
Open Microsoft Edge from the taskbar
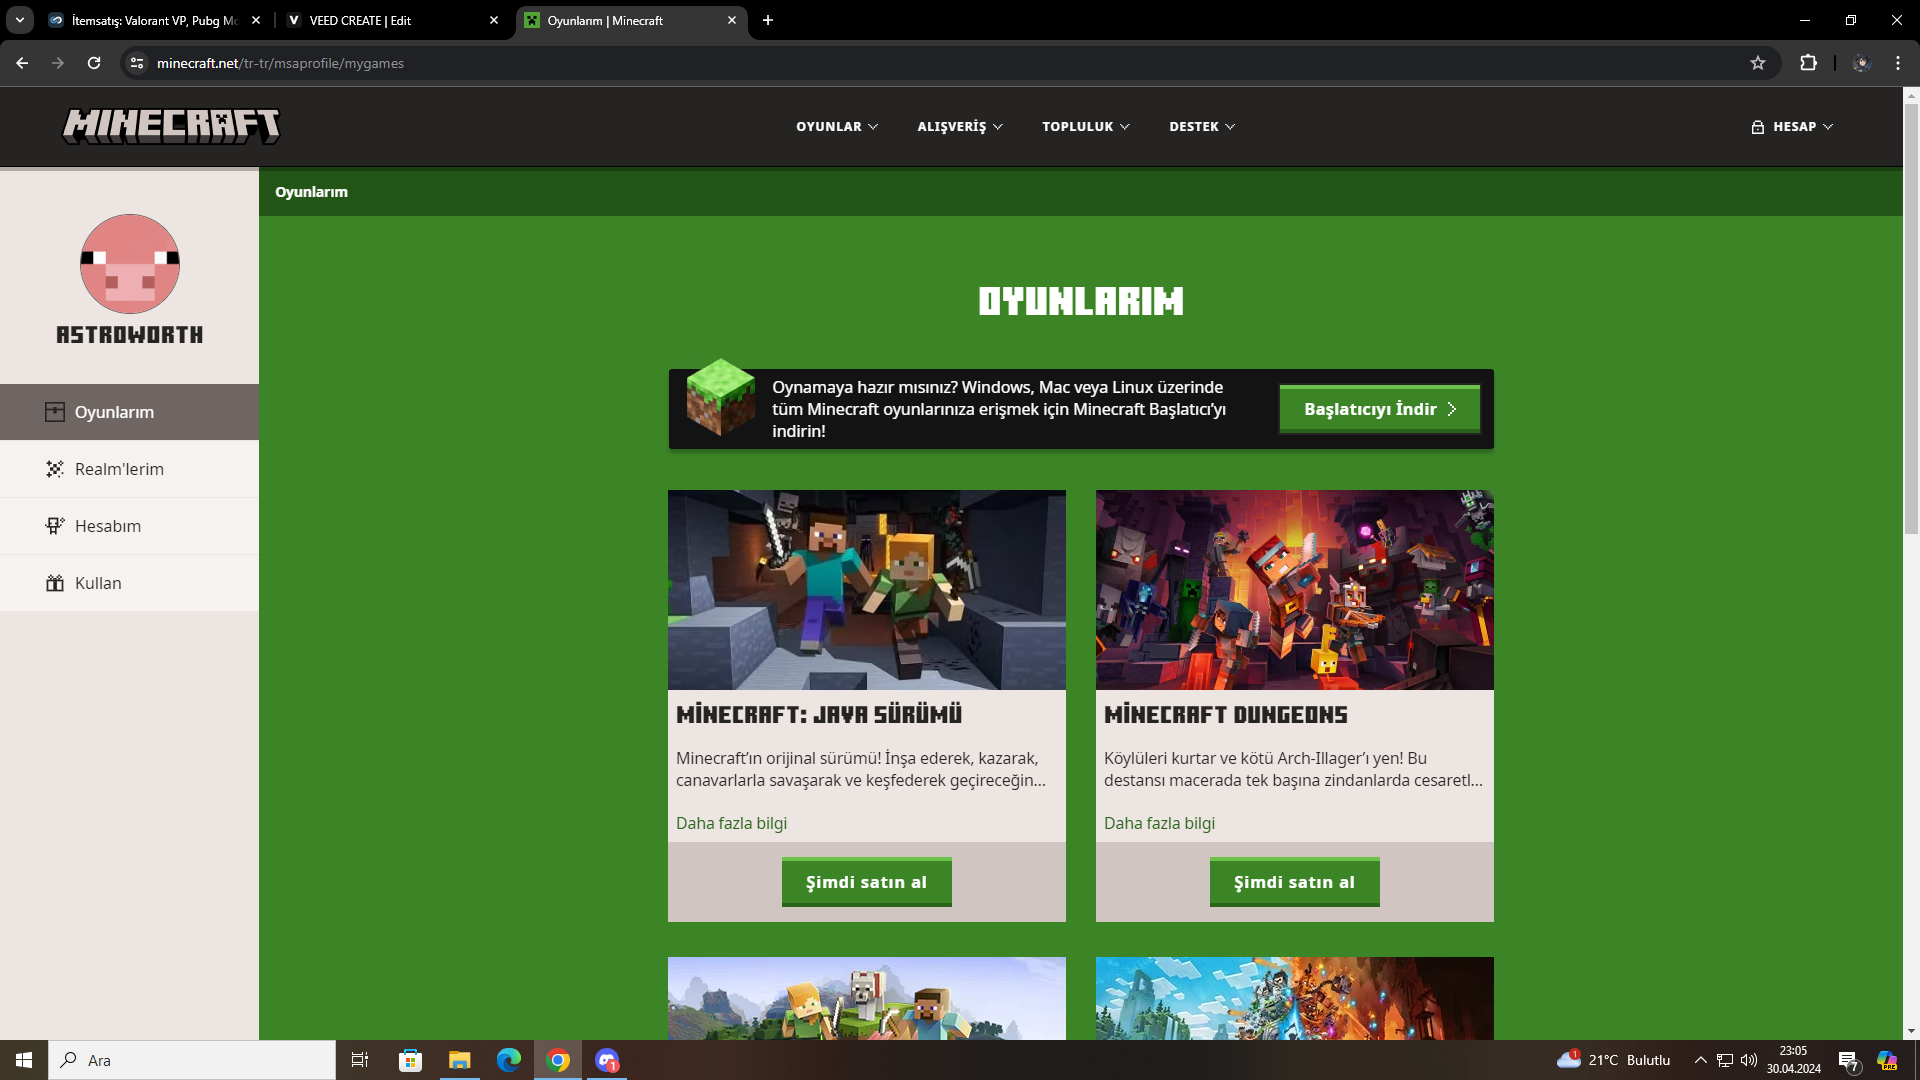click(508, 1060)
